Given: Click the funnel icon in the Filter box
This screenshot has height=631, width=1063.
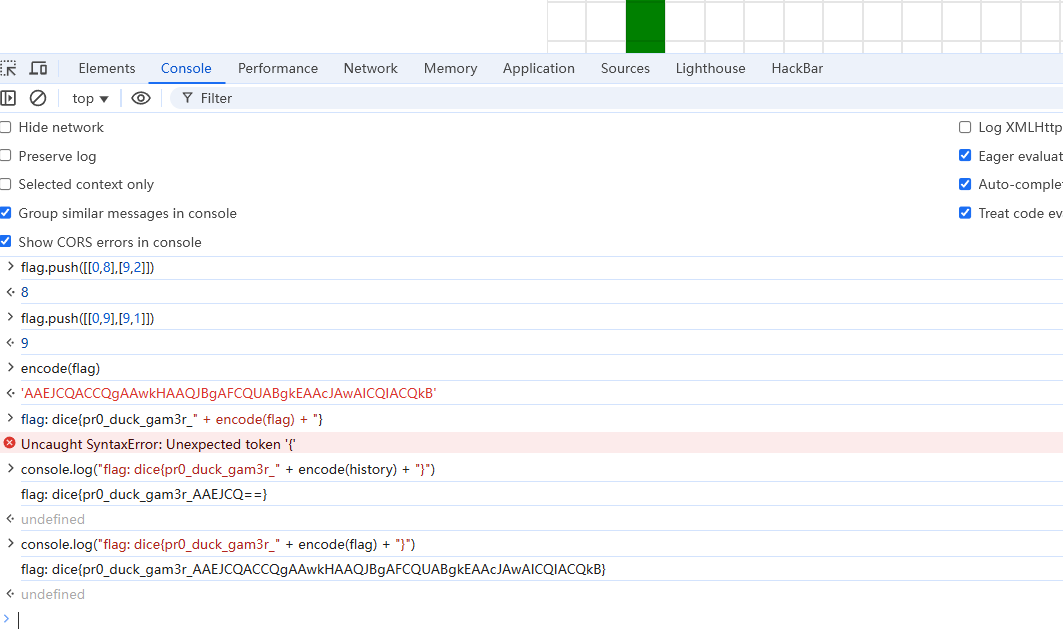Looking at the screenshot, I should [187, 98].
